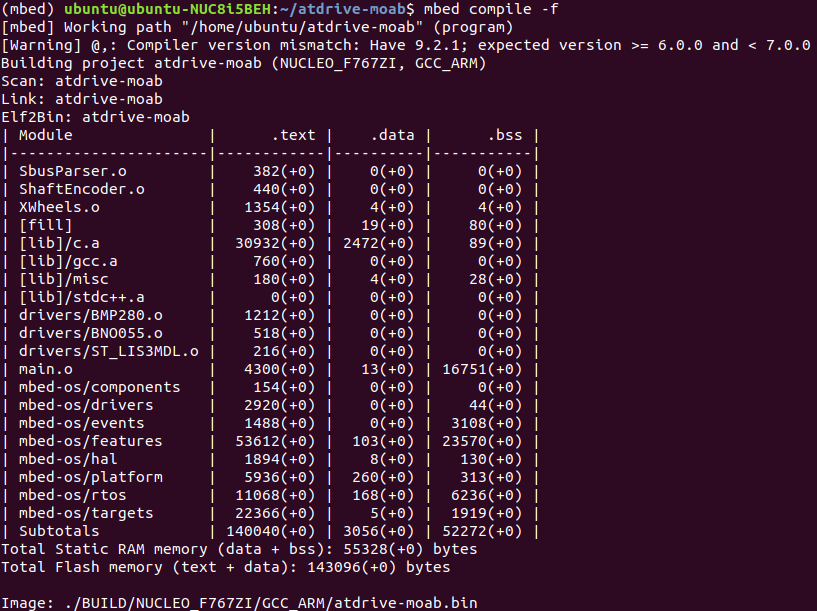
Task: Select the 'drivers/BNO055.o' module name
Action: pyautogui.click(x=91, y=333)
